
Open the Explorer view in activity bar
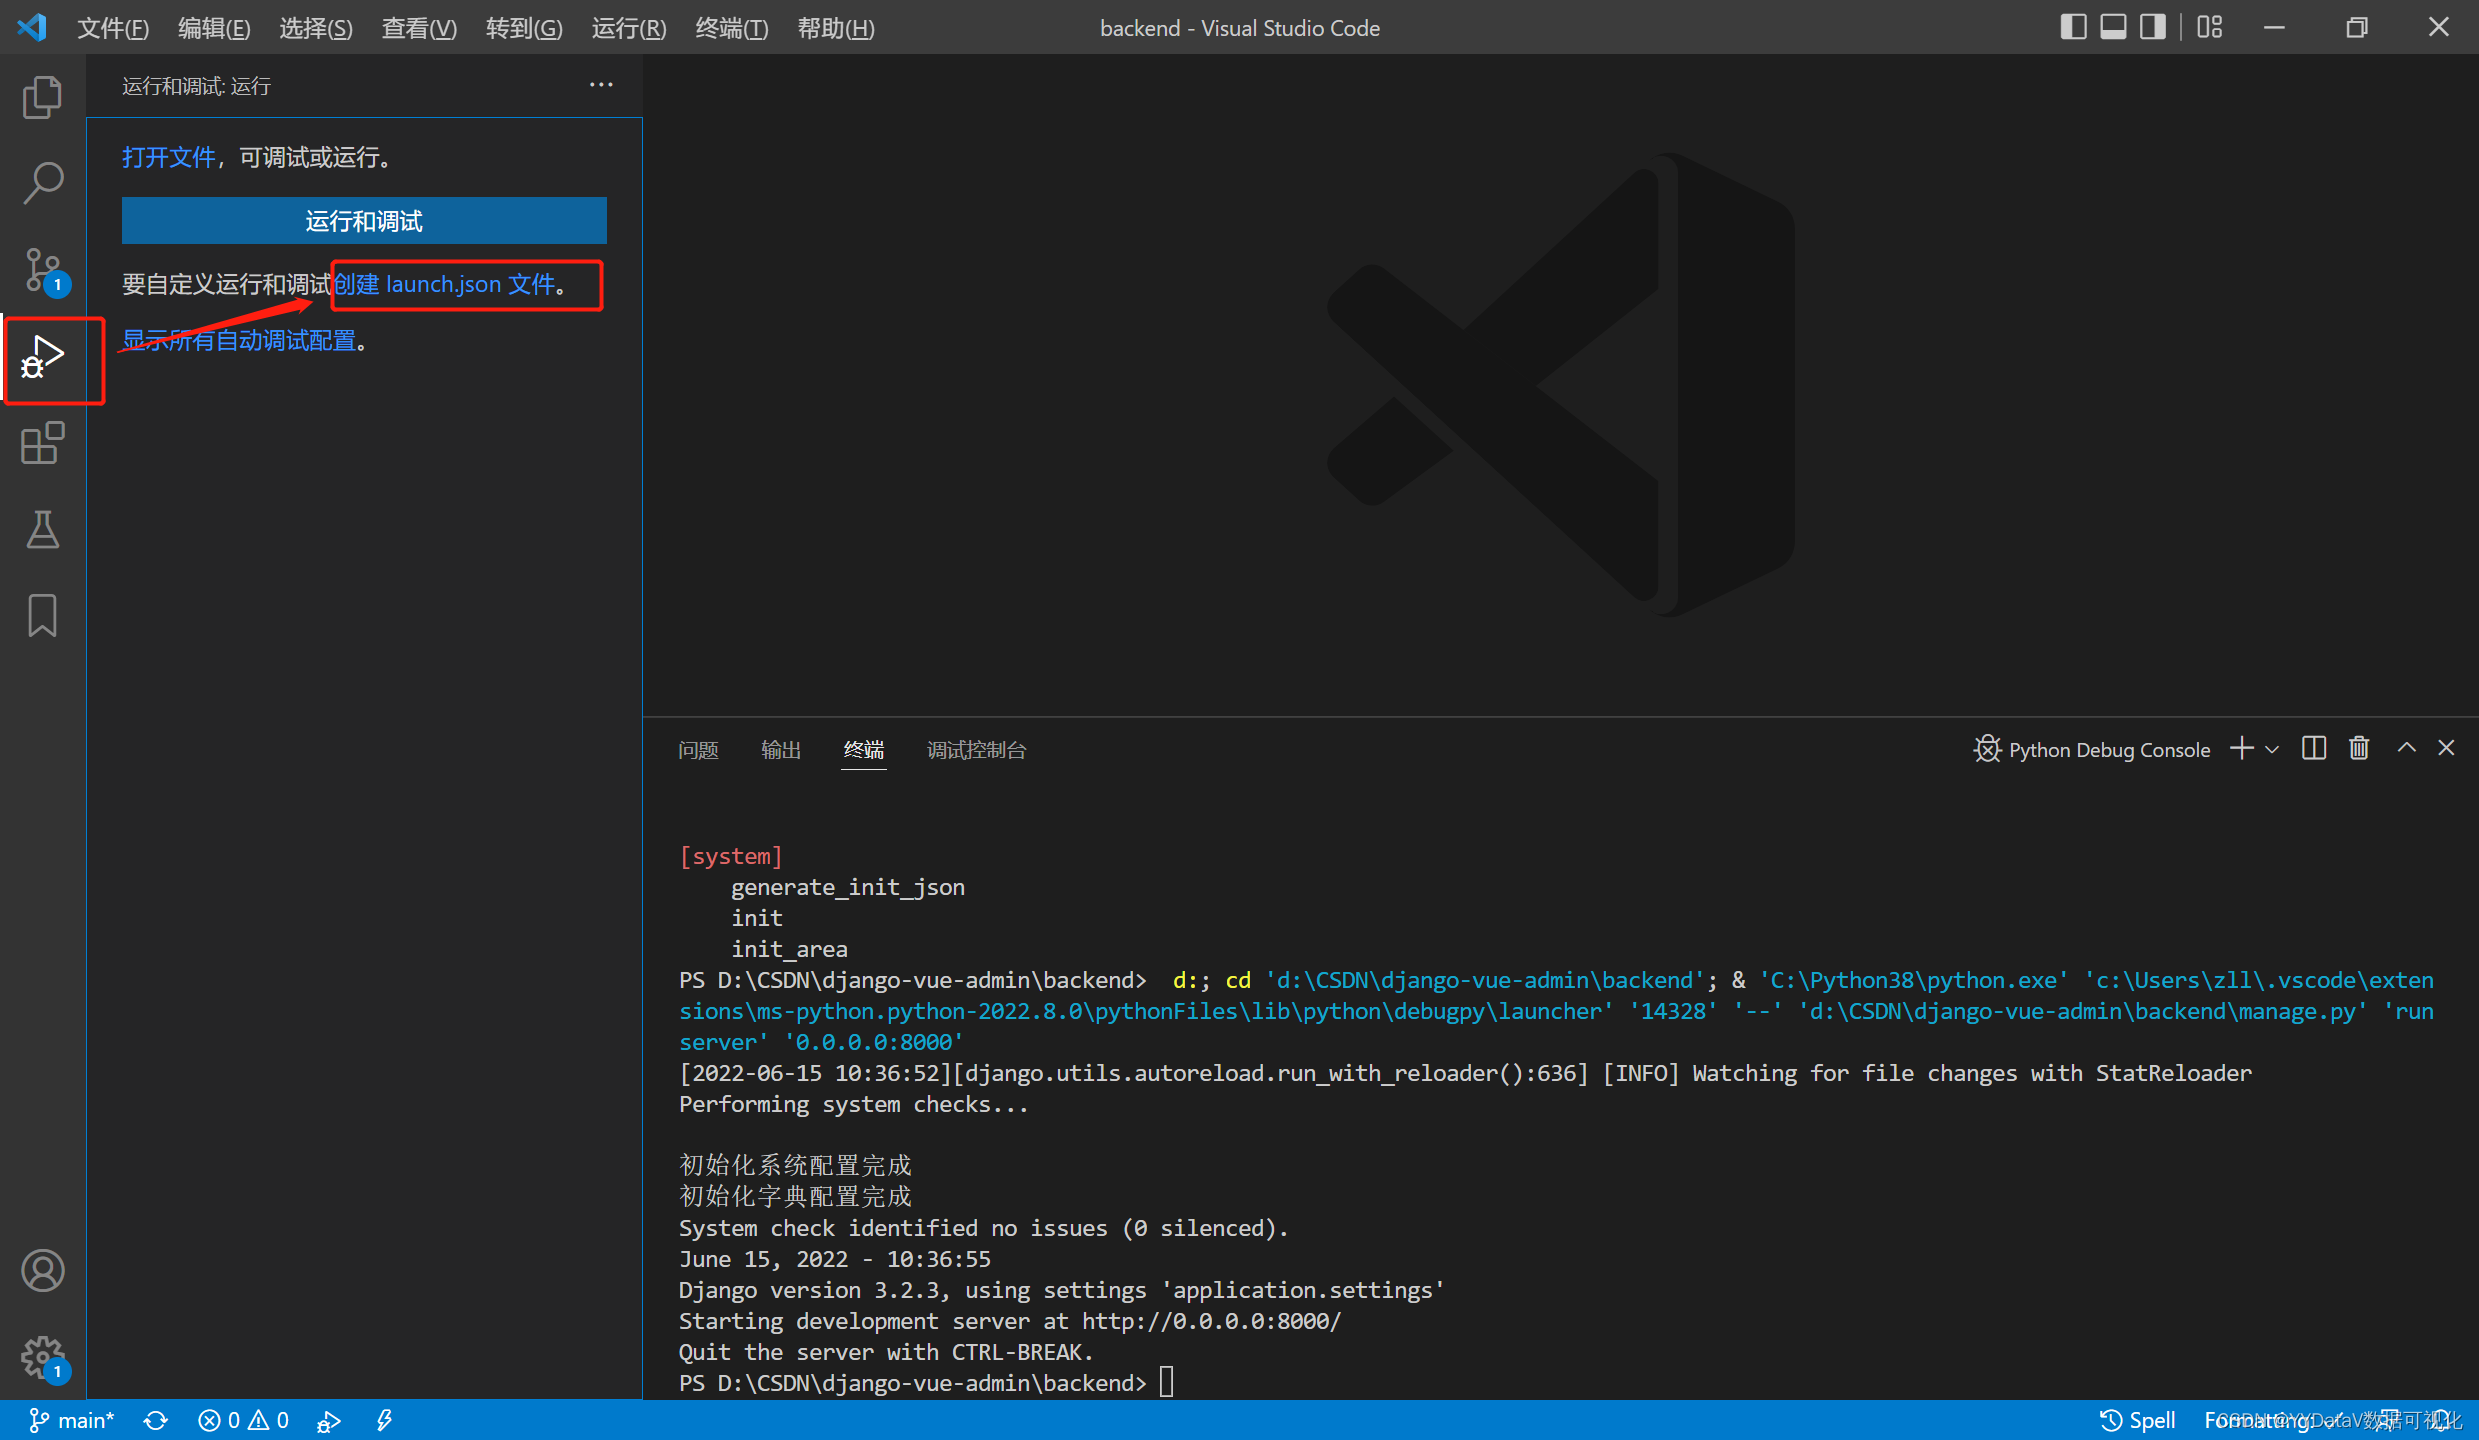[42, 97]
